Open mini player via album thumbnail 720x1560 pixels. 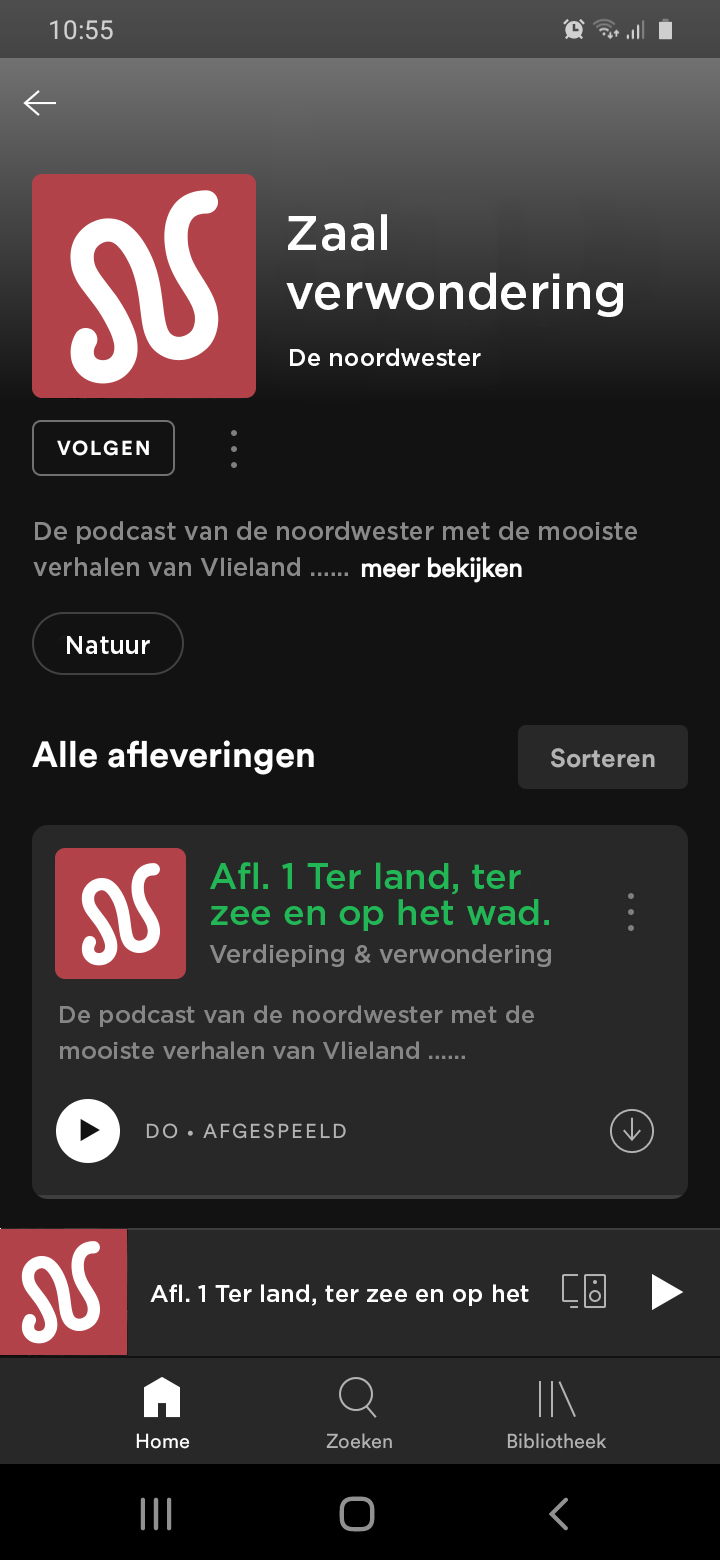click(64, 1293)
